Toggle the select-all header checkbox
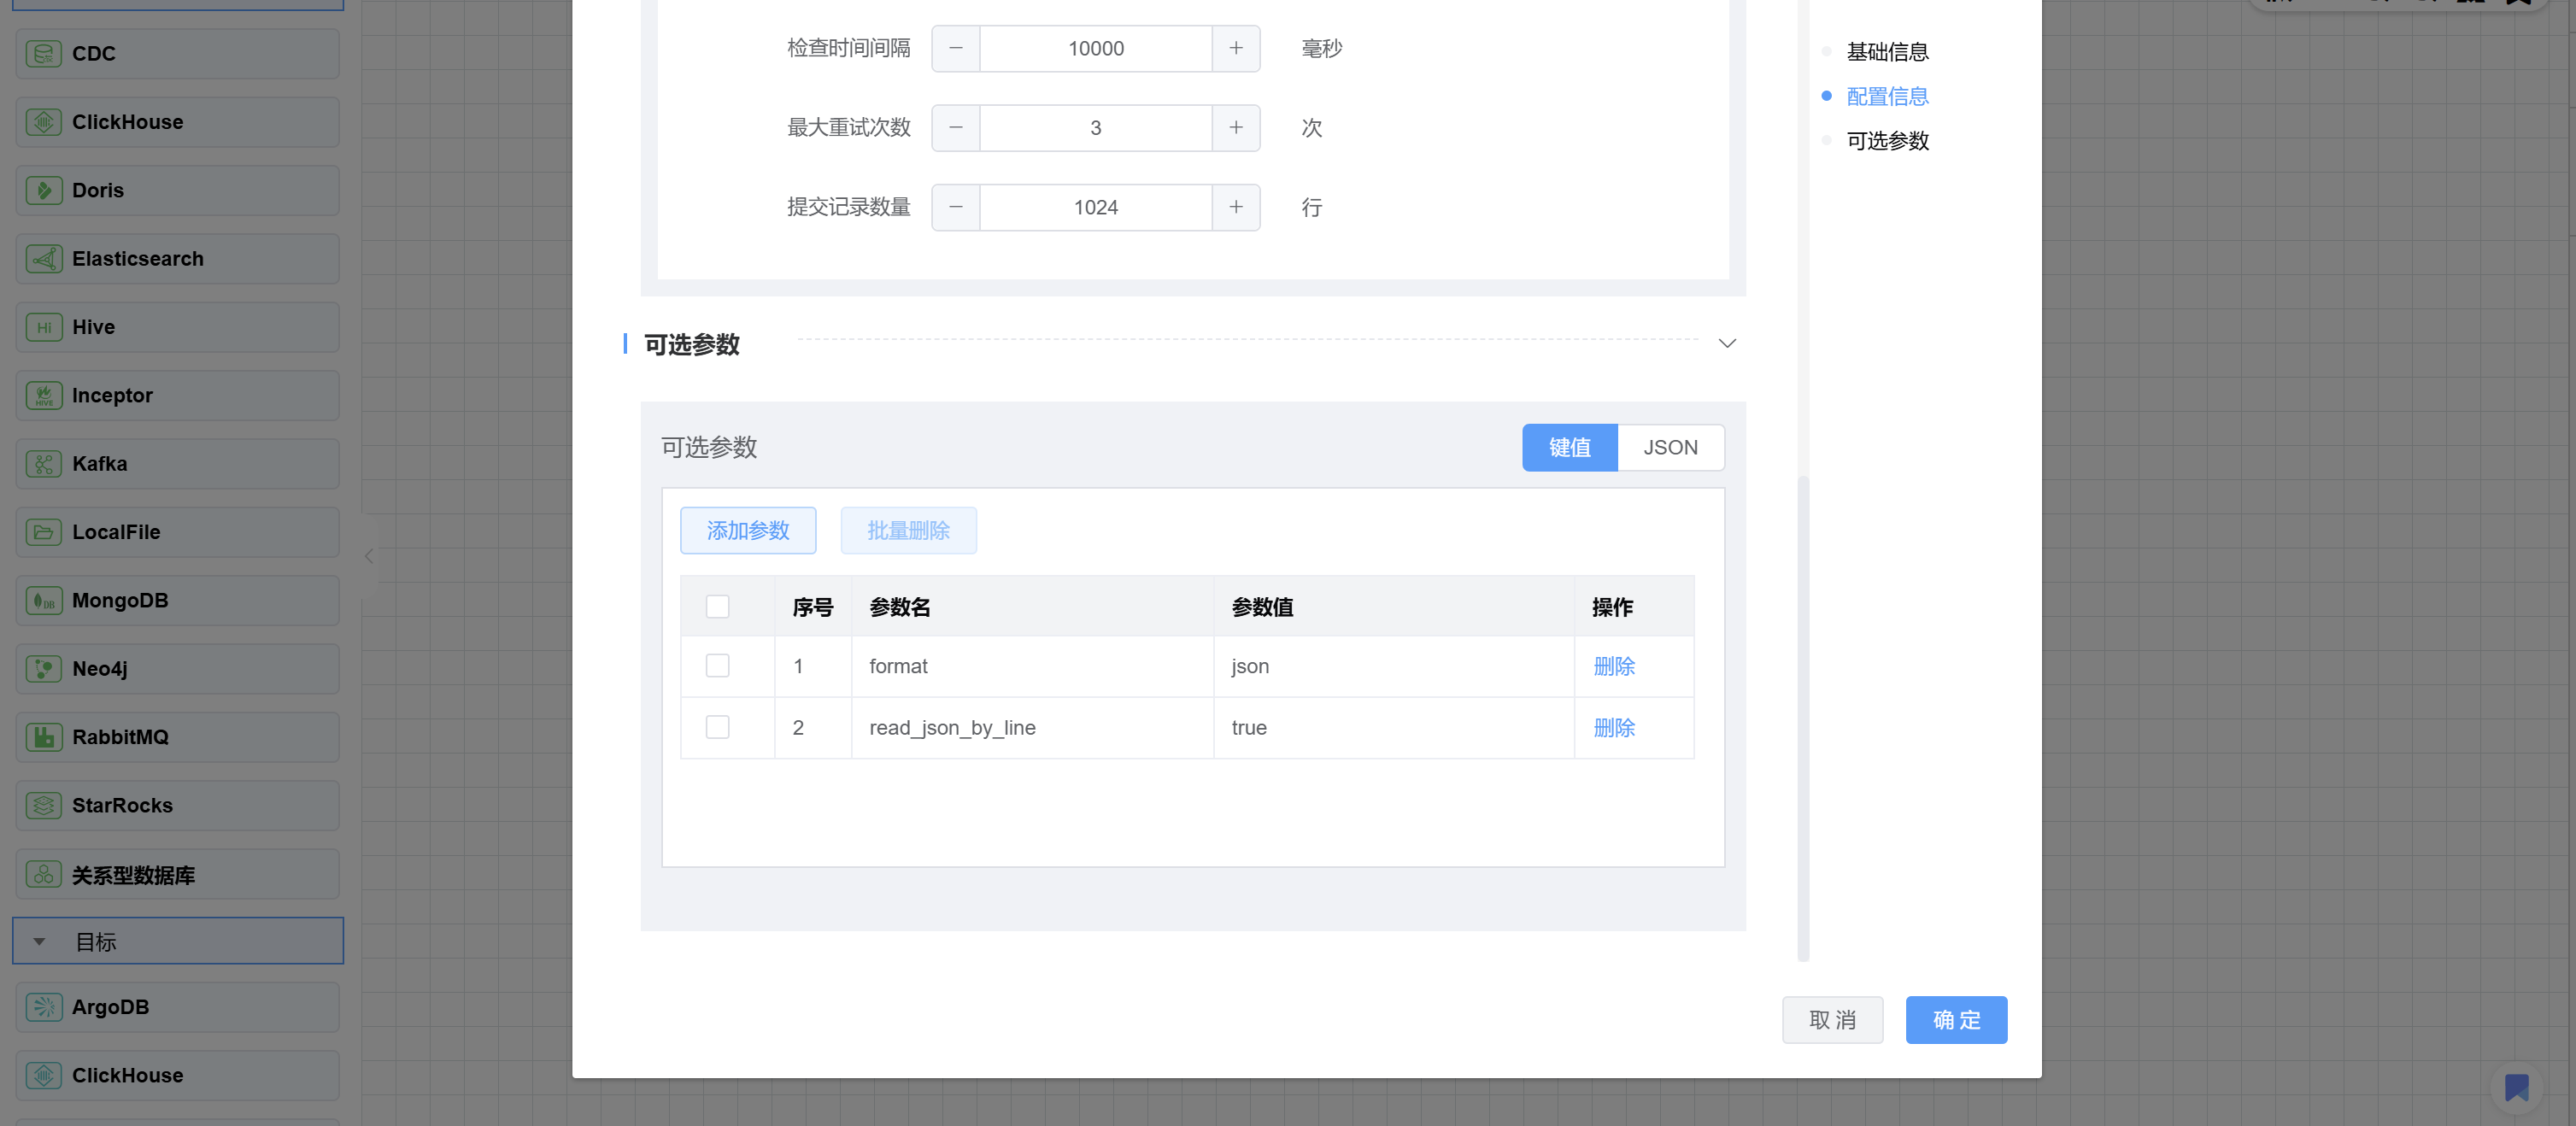This screenshot has height=1126, width=2576. 717,607
